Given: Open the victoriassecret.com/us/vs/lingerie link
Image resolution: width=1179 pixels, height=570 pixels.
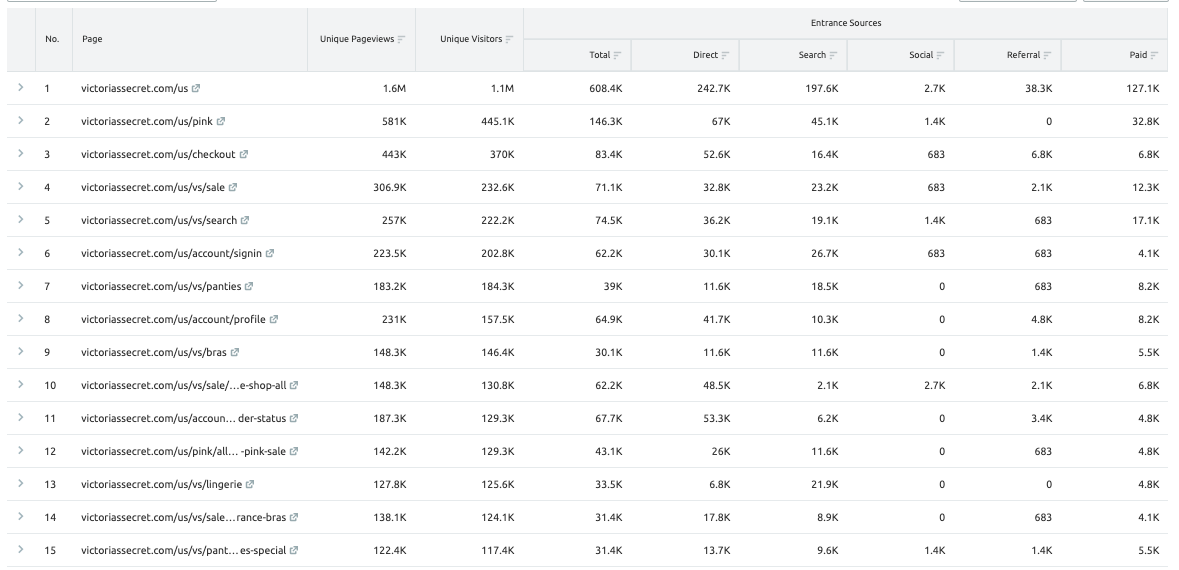Looking at the screenshot, I should click(x=162, y=484).
